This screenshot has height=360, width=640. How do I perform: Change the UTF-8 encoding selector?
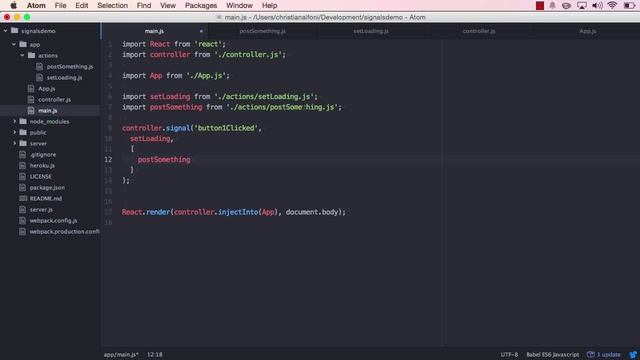coord(509,354)
